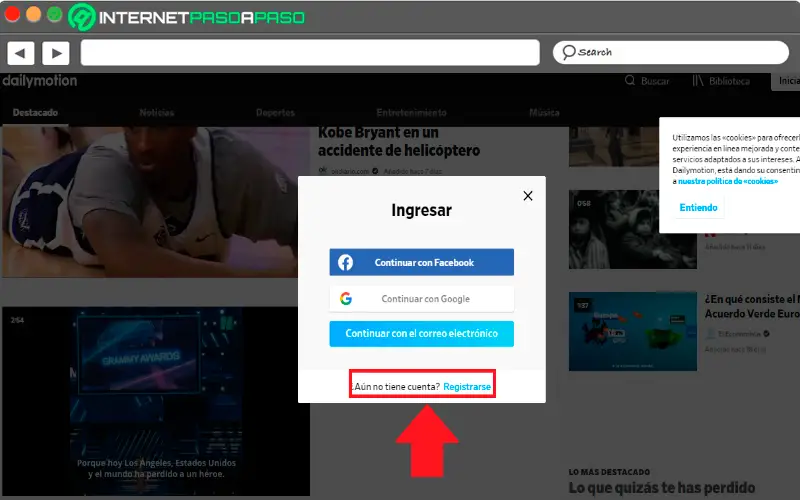Switch to the Entretenimiento tab
800x500 pixels.
[x=411, y=112]
